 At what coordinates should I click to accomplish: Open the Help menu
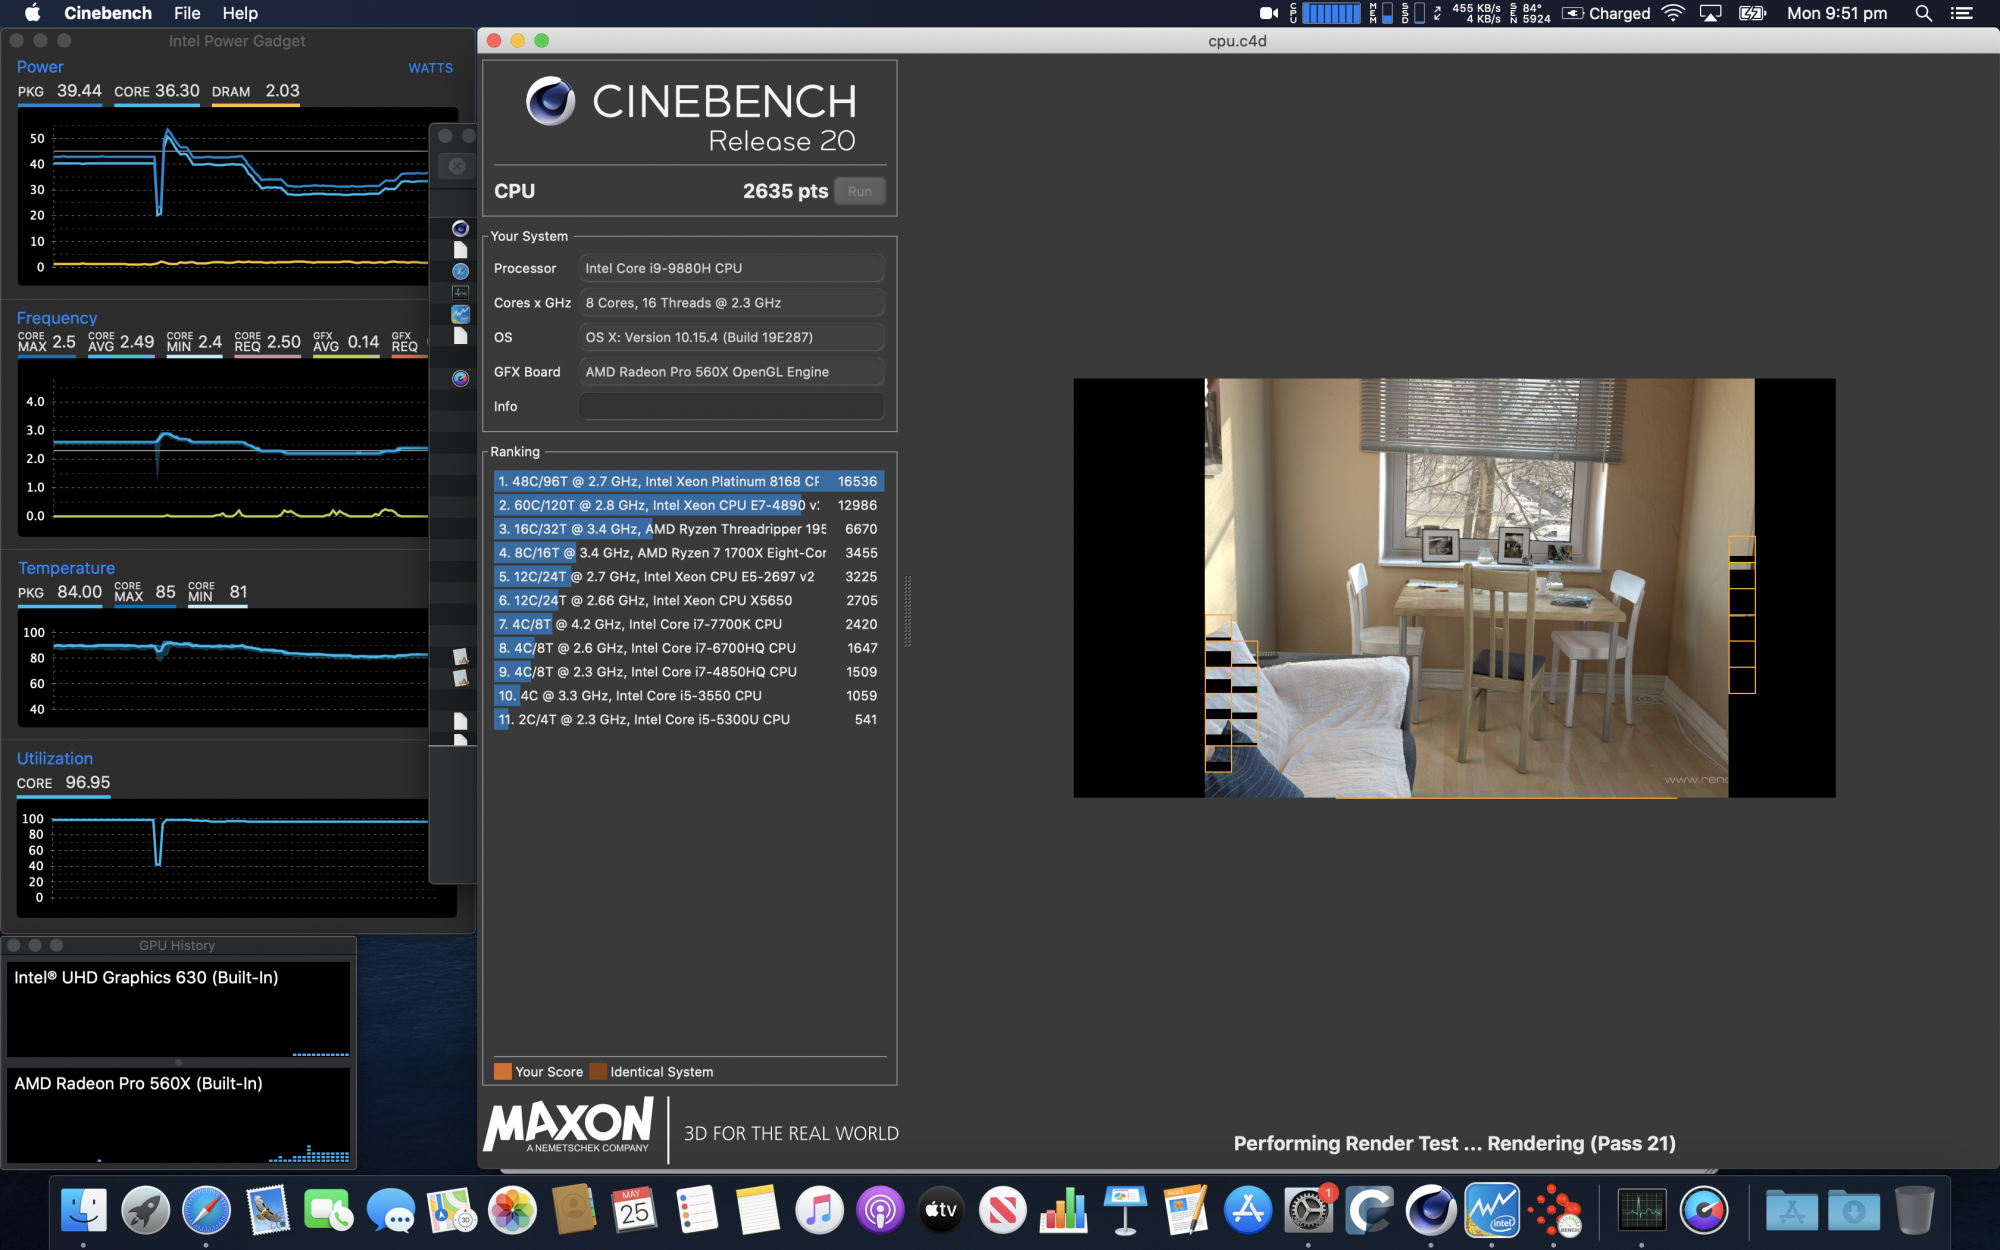click(240, 13)
